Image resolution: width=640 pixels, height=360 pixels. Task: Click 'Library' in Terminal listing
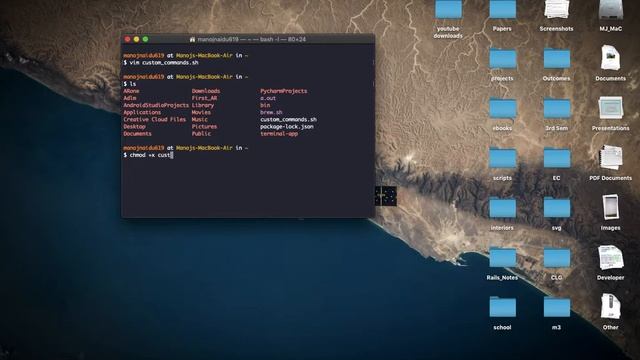[203, 105]
